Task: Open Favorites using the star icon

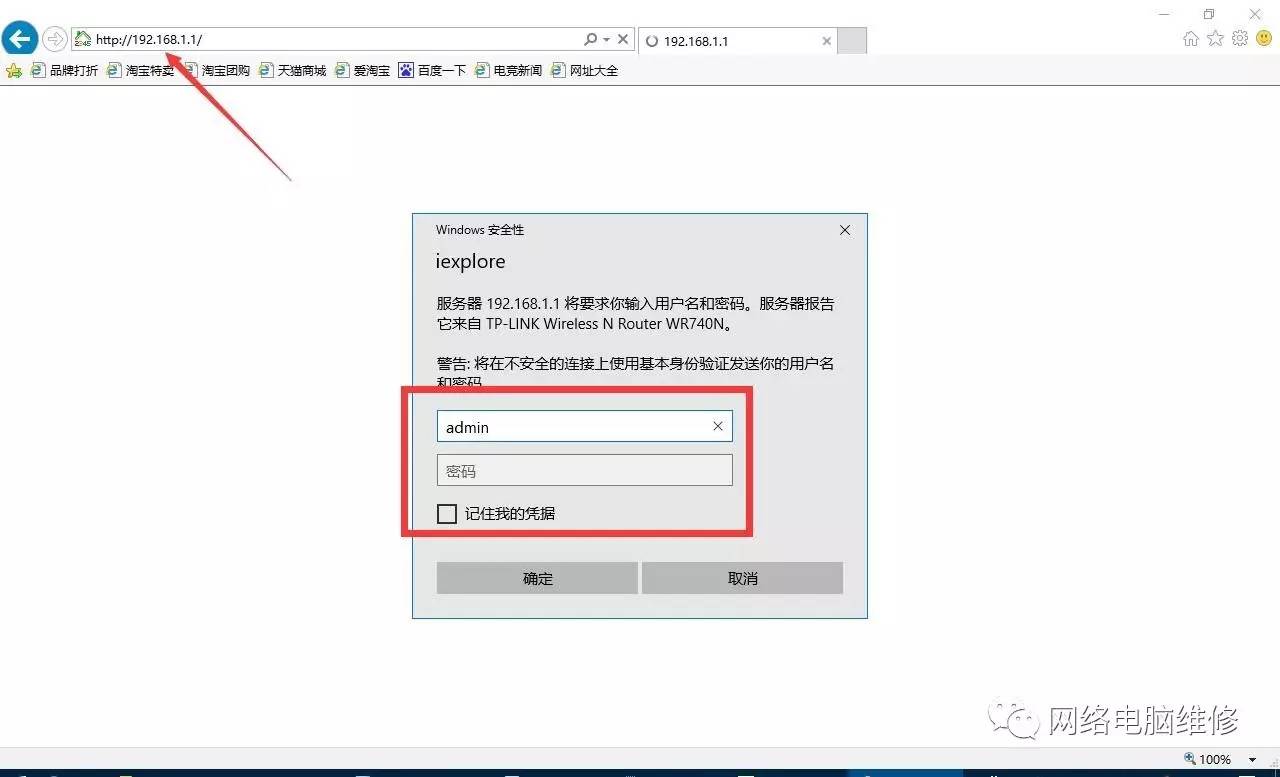Action: point(1214,38)
